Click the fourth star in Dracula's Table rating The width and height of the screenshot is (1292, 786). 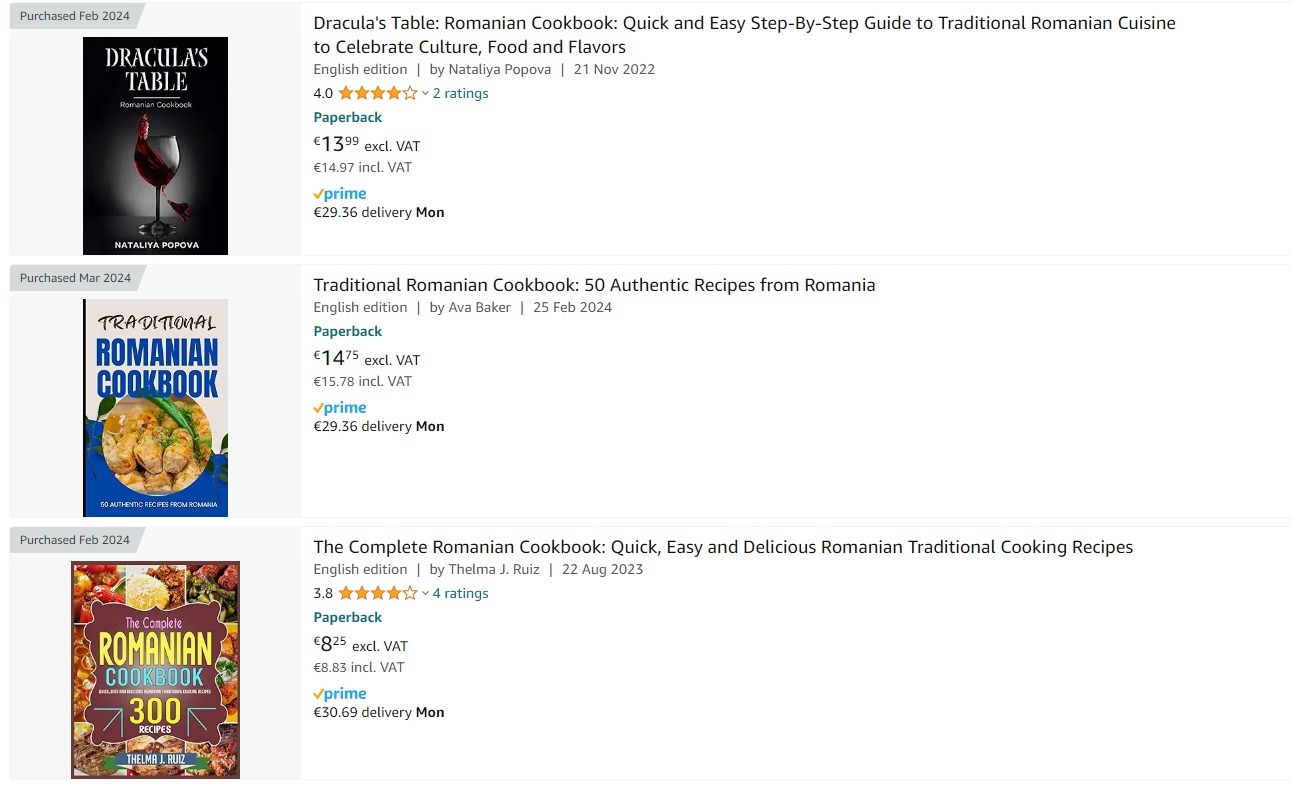[x=394, y=92]
